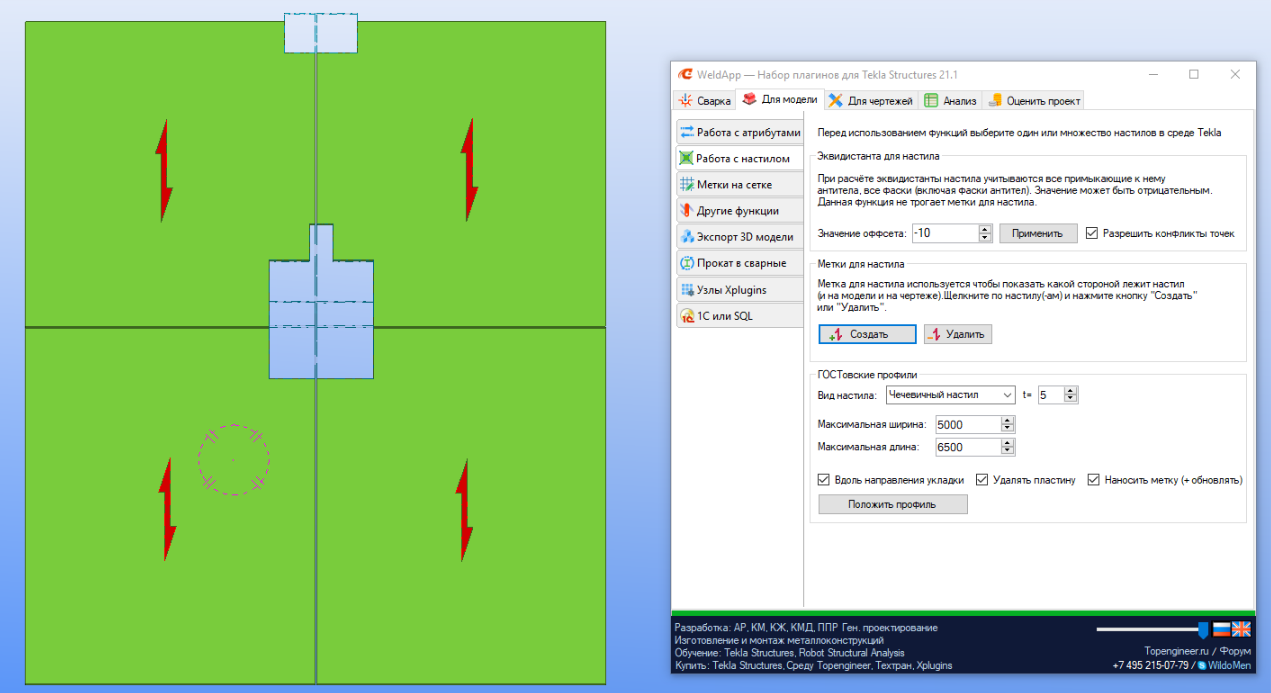This screenshot has width=1271, height=693.
Task: Click the crossed-tools icon on the Для чертежей tab
Action: pyautogui.click(x=835, y=100)
